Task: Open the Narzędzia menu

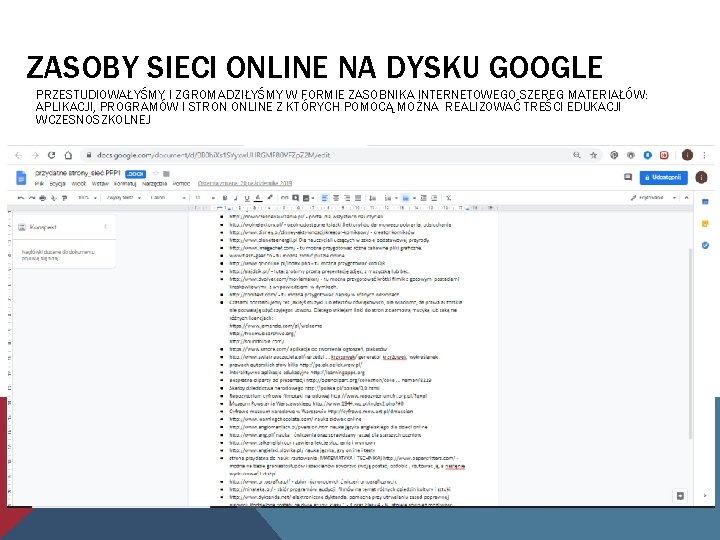Action: click(154, 184)
